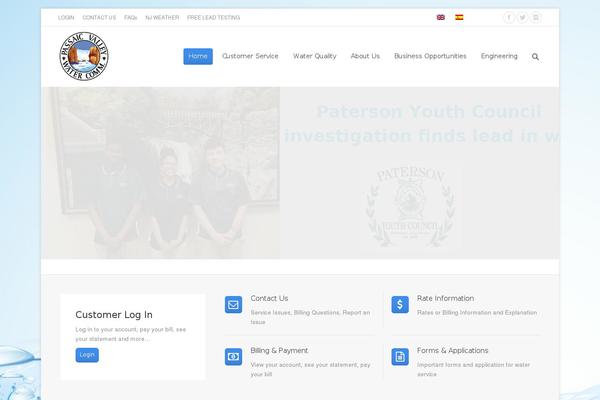Open the Contact Us heading link

pyautogui.click(x=269, y=298)
